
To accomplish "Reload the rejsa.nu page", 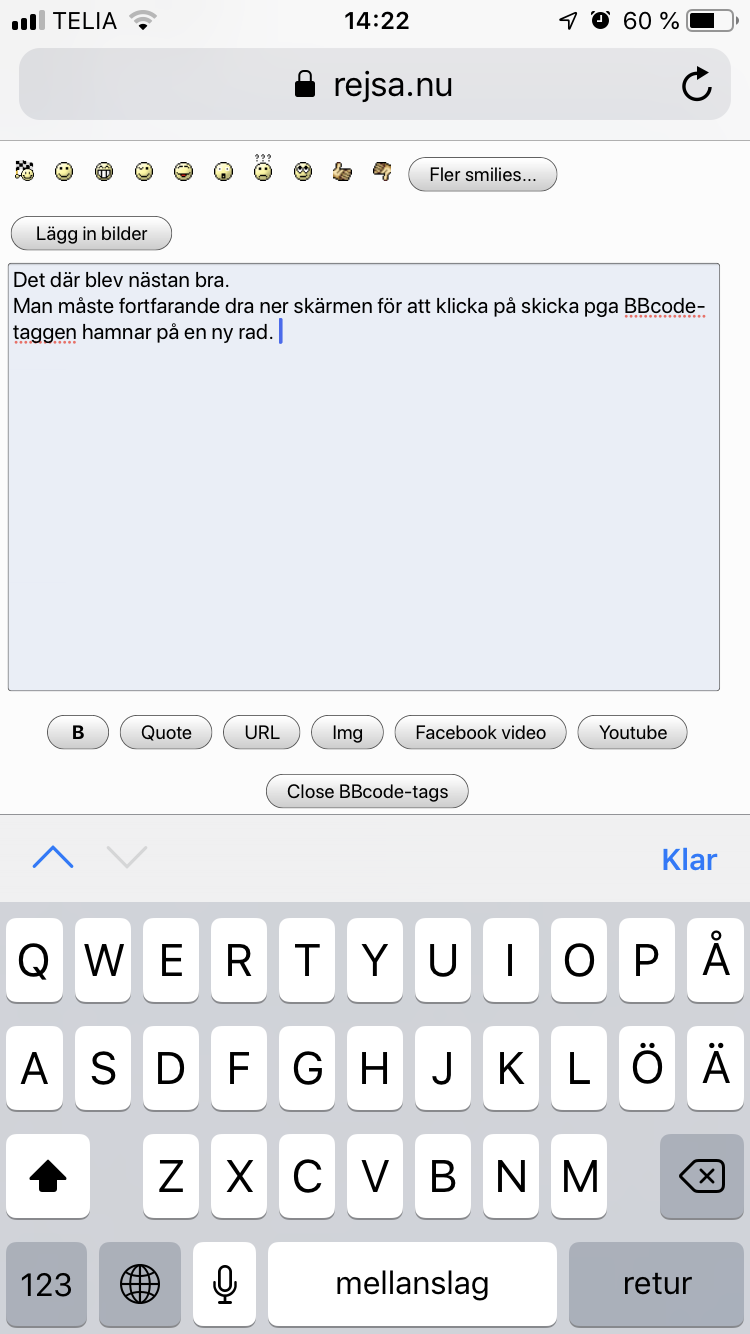I will tap(697, 85).
